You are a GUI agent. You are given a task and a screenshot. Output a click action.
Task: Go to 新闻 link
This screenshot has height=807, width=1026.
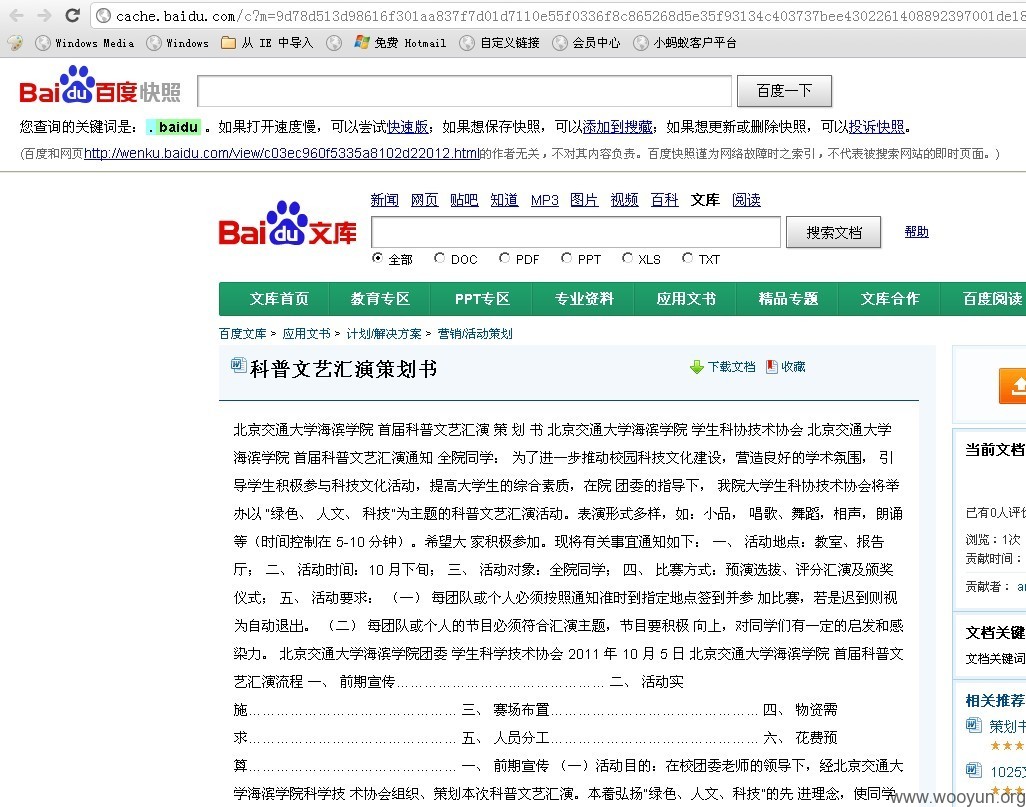point(384,200)
